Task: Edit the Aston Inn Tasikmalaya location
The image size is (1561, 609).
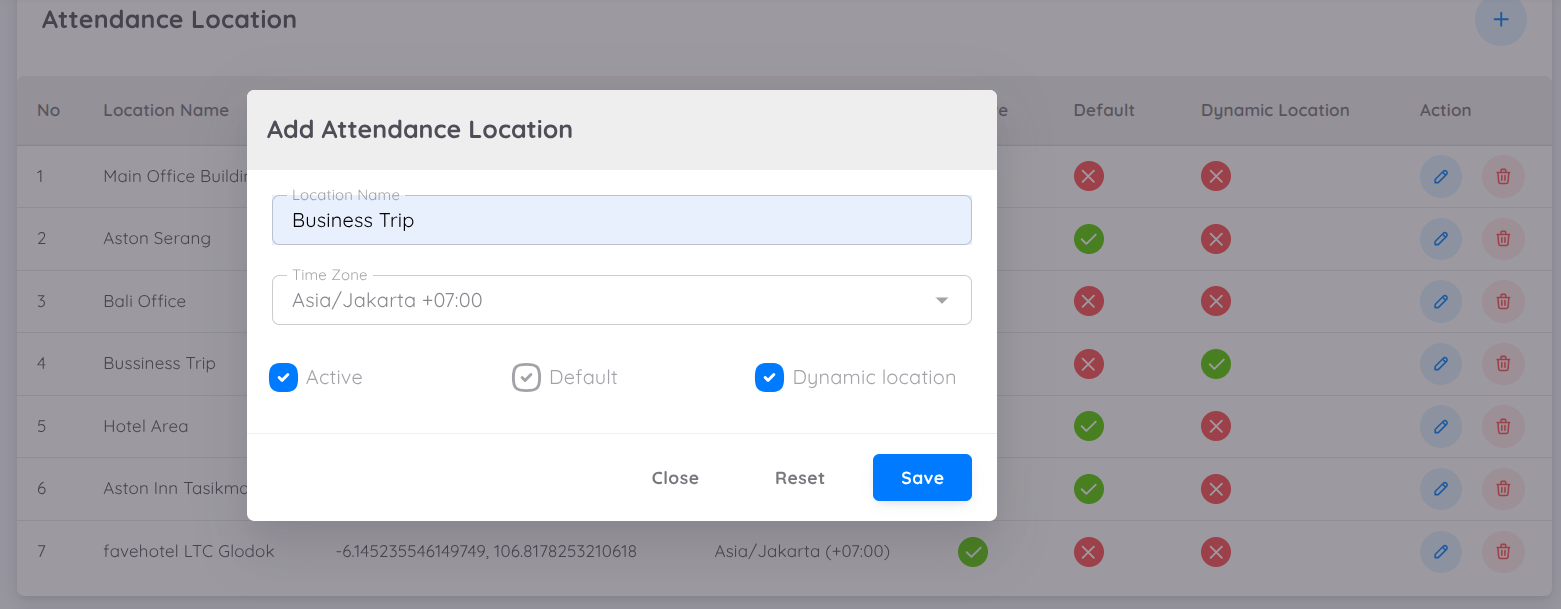Action: pyautogui.click(x=1440, y=489)
